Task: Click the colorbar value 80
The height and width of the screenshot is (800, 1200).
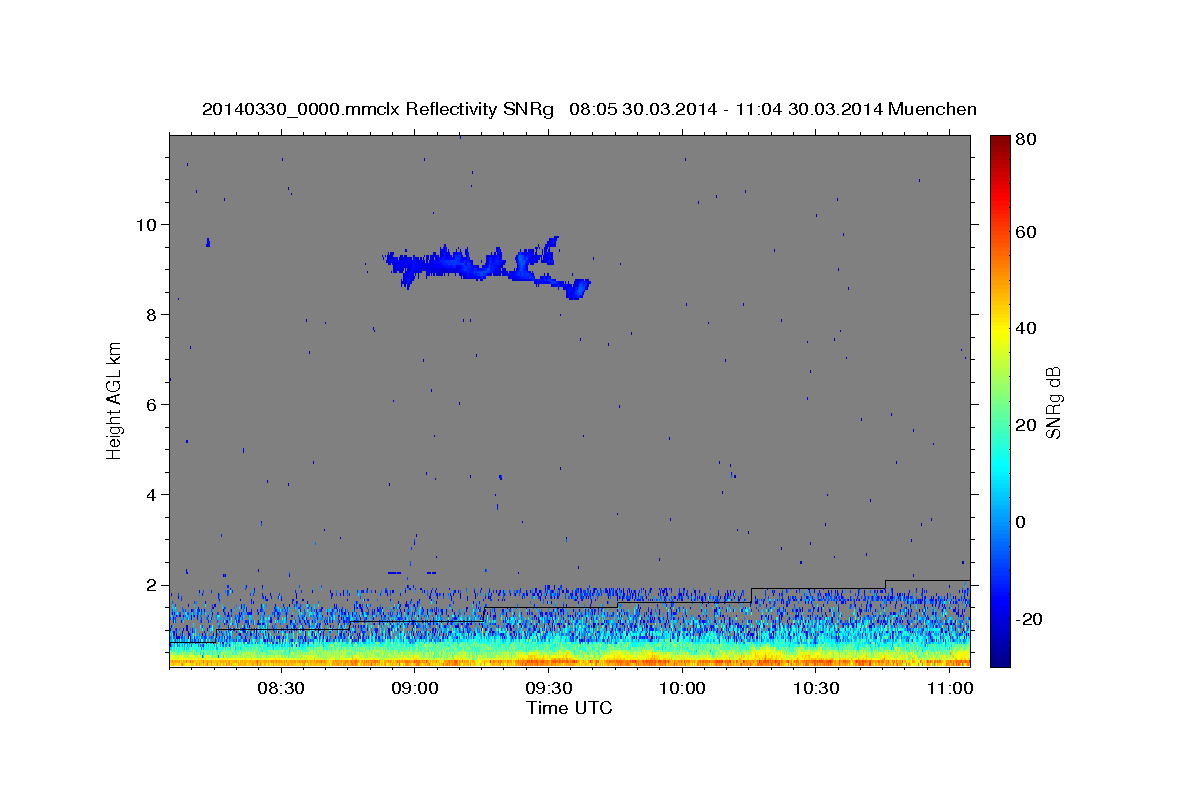Action: tap(1028, 140)
